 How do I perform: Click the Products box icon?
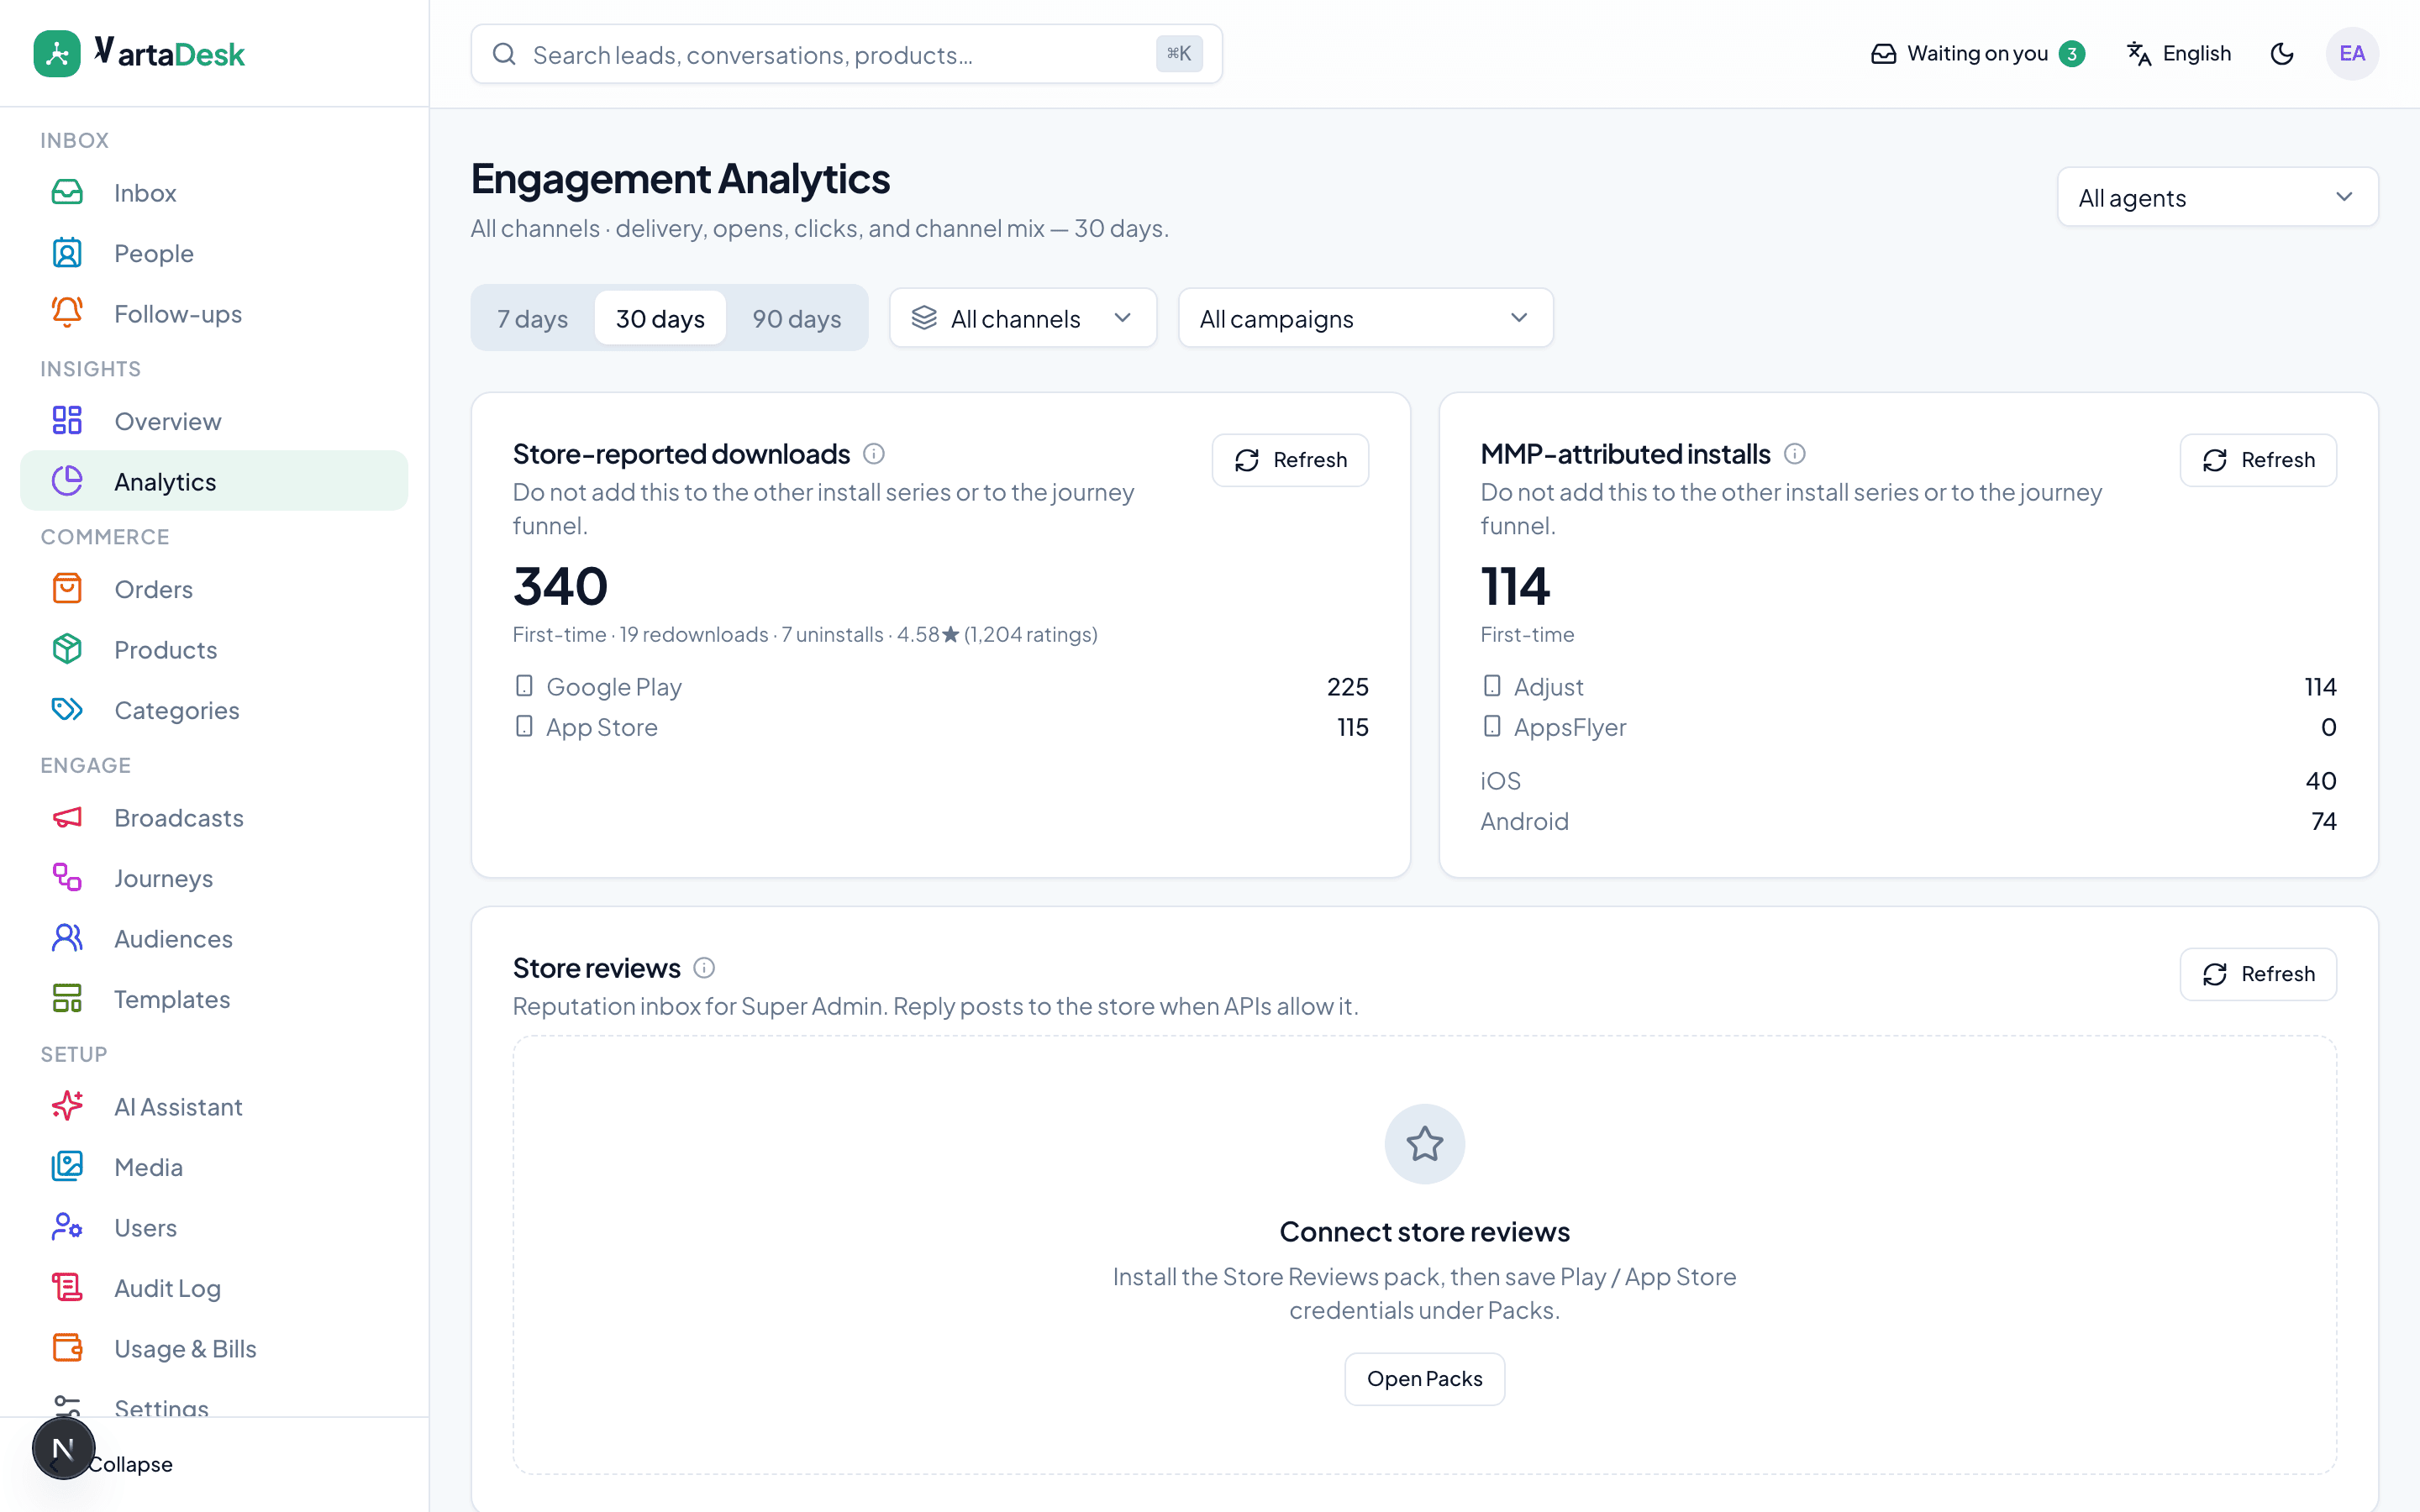pyautogui.click(x=67, y=649)
